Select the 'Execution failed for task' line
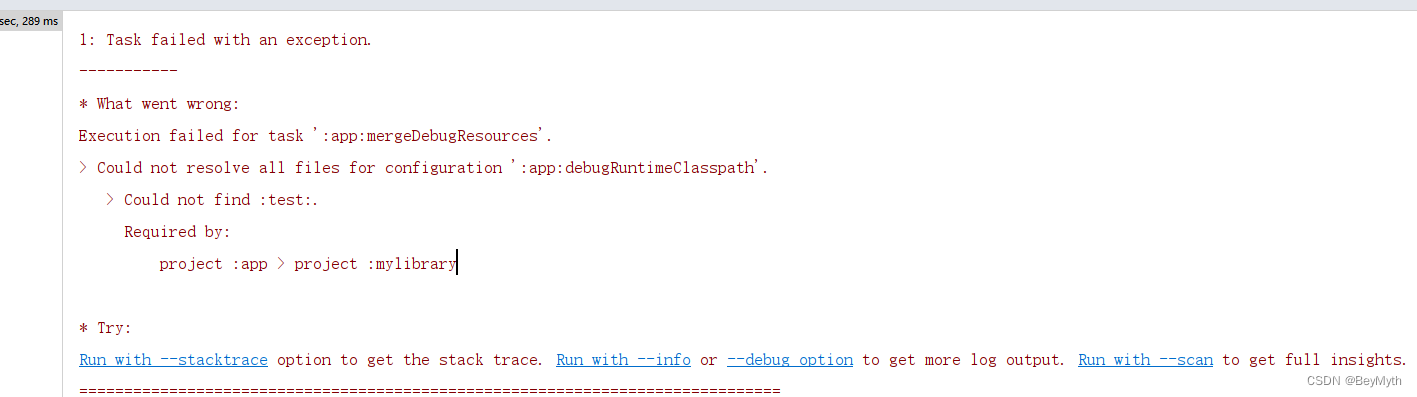The width and height of the screenshot is (1417, 397). (316, 136)
